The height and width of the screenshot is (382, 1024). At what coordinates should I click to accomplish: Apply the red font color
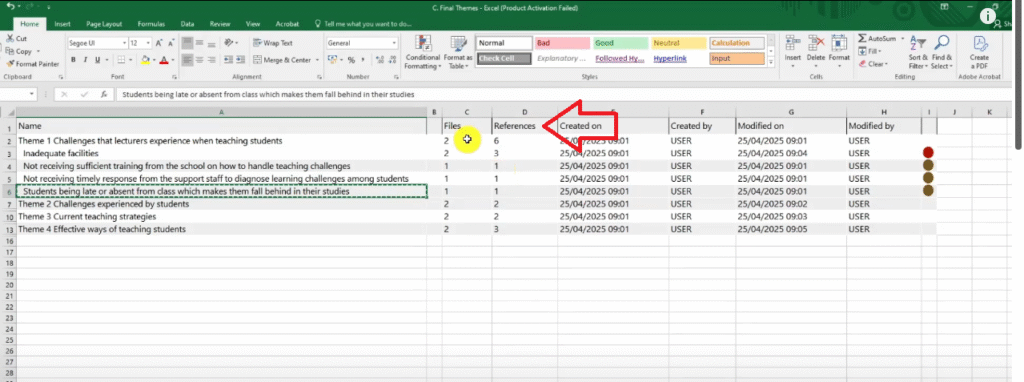point(163,60)
